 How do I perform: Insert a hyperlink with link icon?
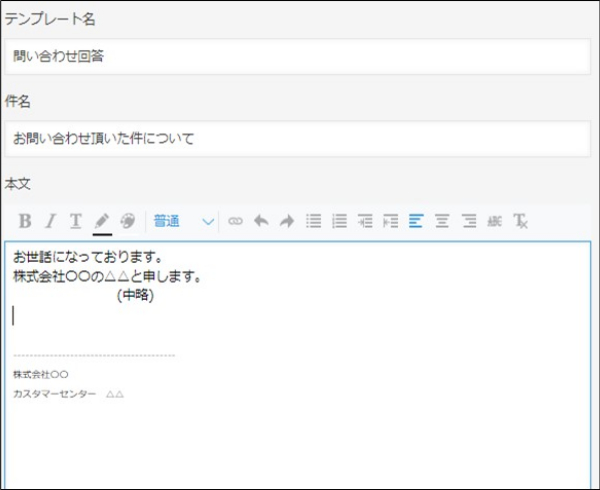point(235,221)
